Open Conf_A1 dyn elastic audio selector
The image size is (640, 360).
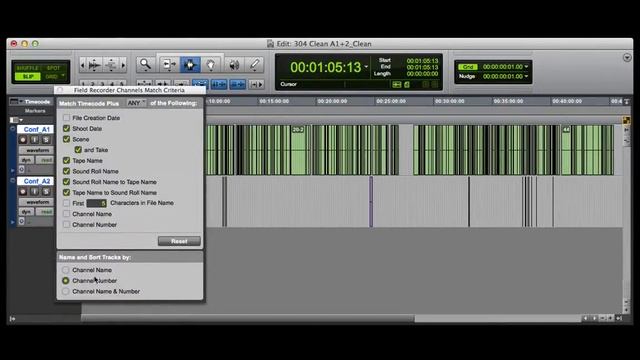click(x=27, y=160)
